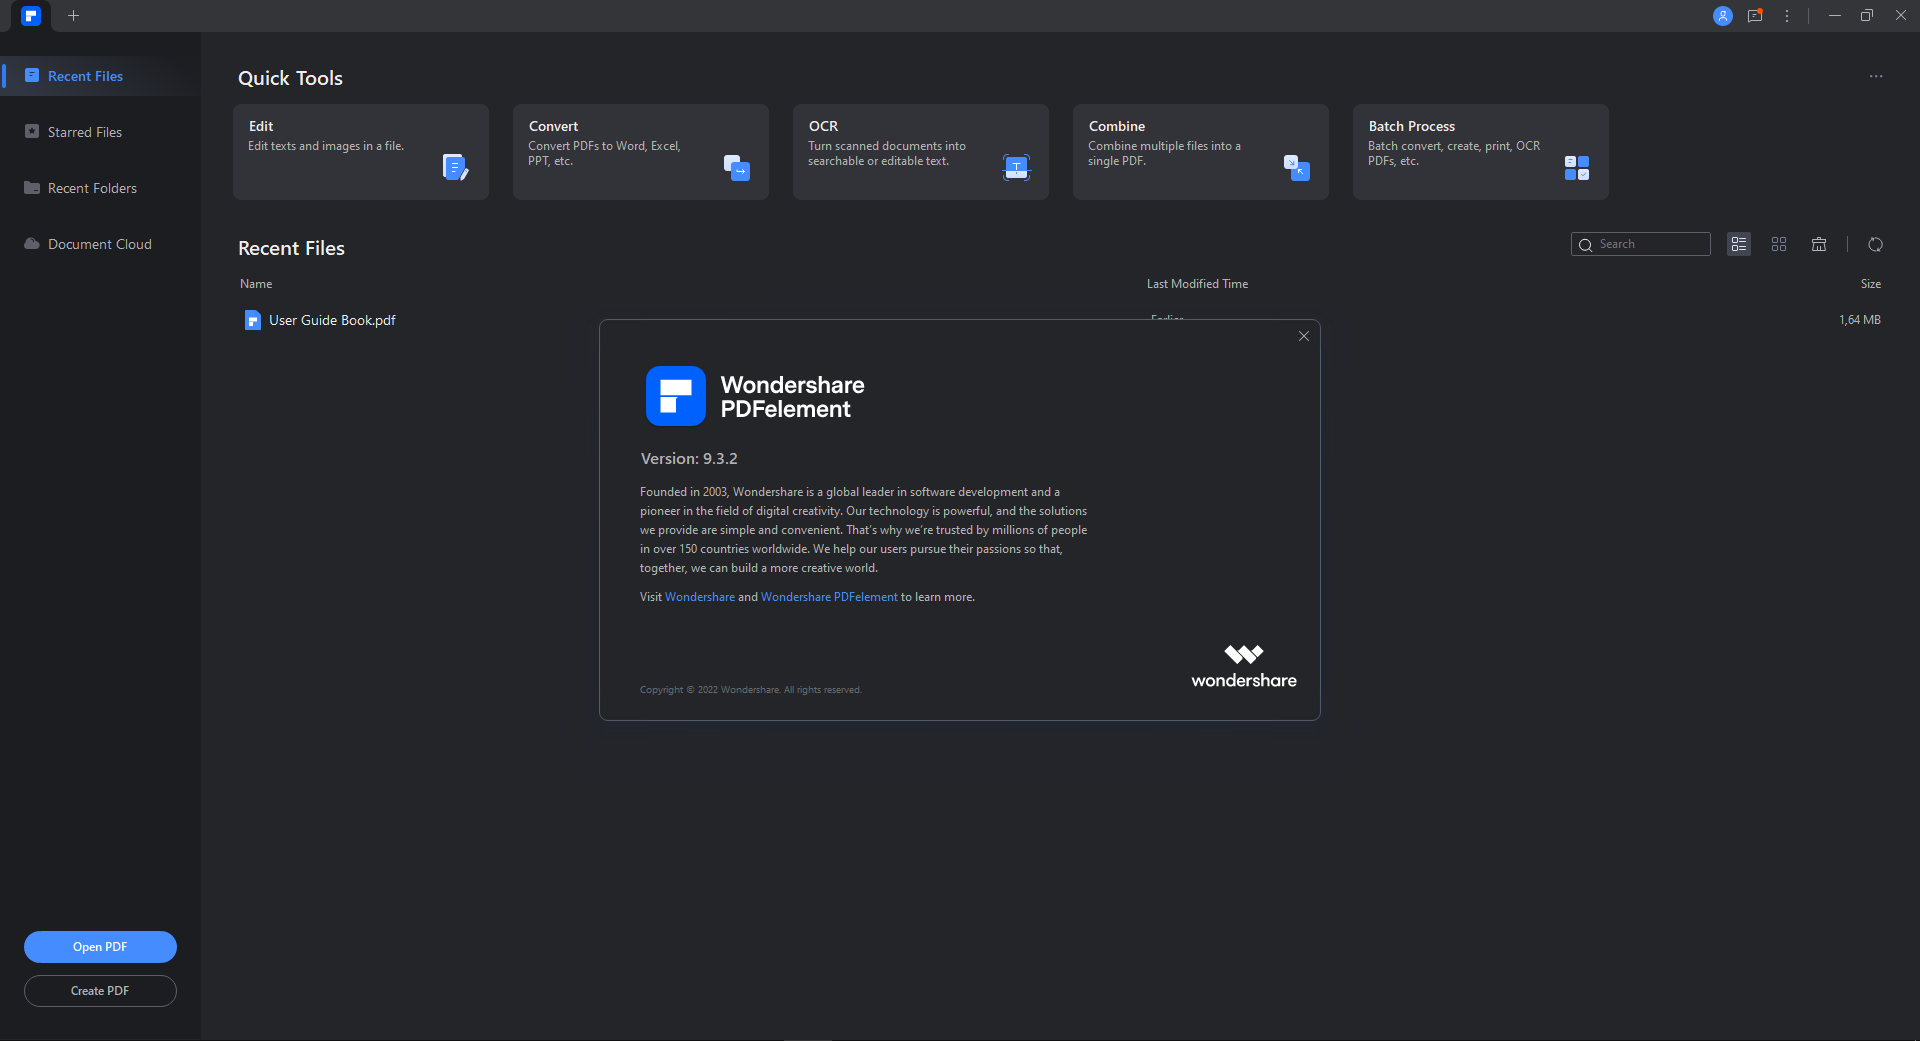
Task: Open the Quick Tools more options ellipsis
Action: 1876,76
